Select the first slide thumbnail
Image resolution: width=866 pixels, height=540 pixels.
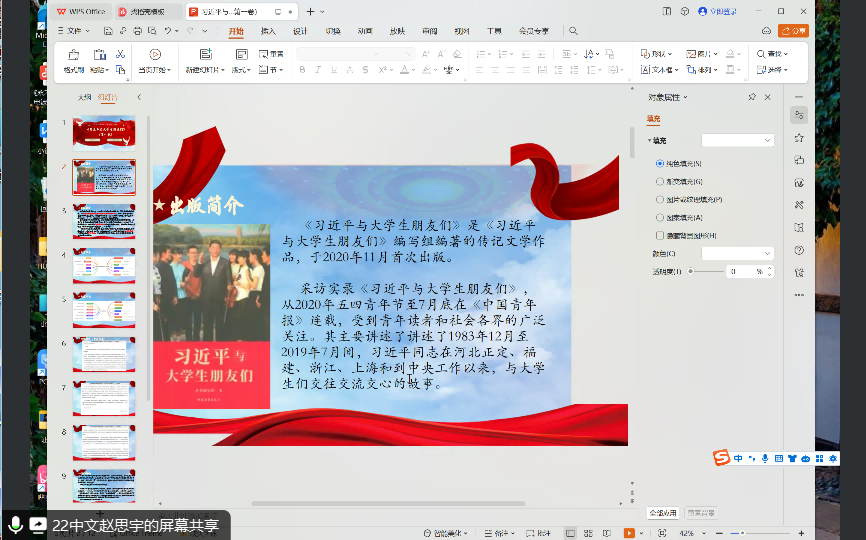click(x=103, y=131)
